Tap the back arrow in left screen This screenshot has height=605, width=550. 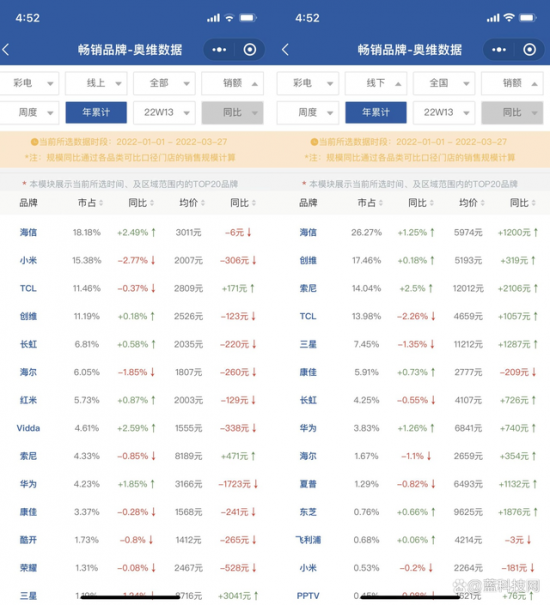[x=6, y=49]
